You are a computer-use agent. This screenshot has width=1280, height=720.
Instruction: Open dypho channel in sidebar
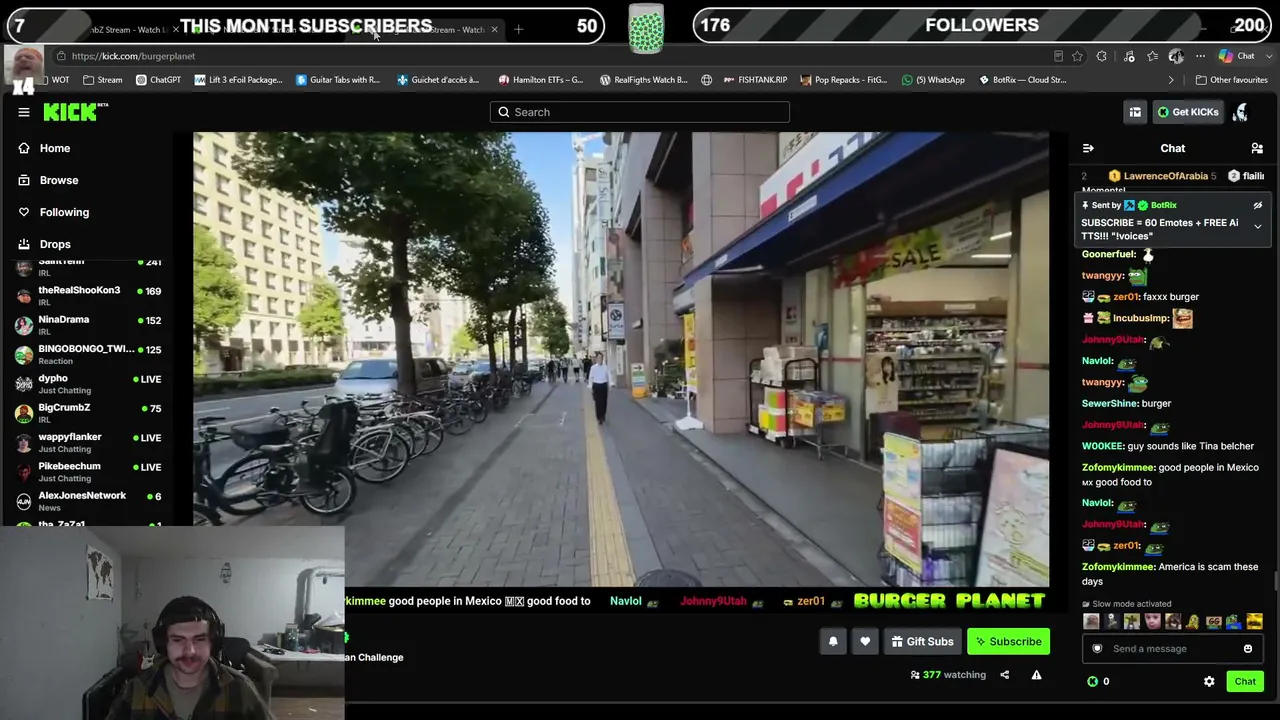pyautogui.click(x=89, y=384)
